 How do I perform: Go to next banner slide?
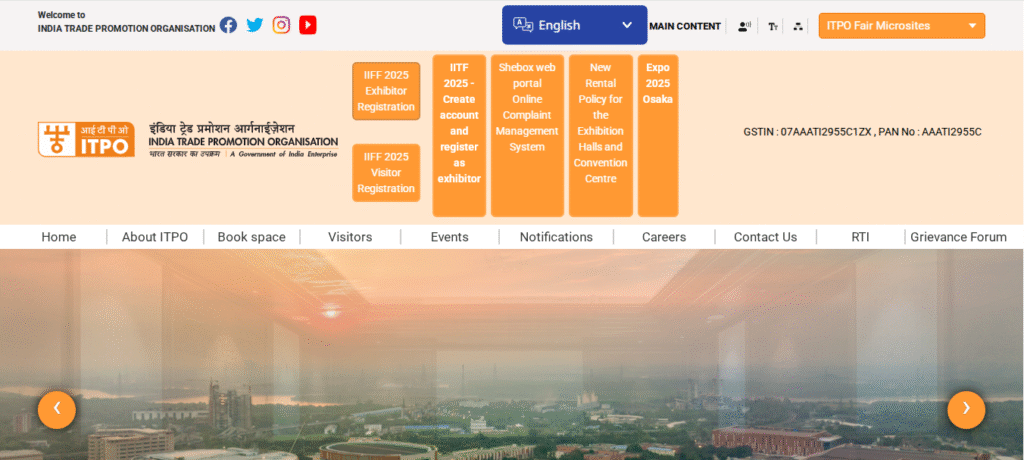pos(967,410)
